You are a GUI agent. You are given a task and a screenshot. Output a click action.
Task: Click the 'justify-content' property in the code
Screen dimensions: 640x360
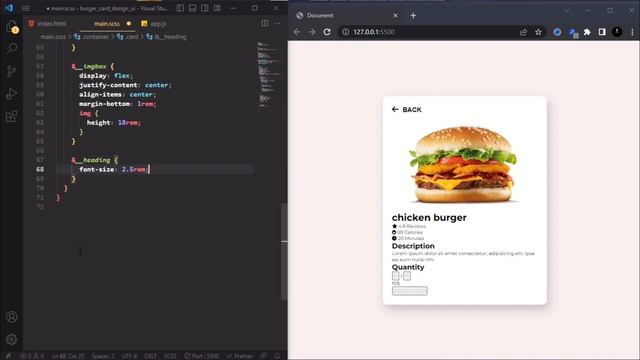(x=108, y=85)
